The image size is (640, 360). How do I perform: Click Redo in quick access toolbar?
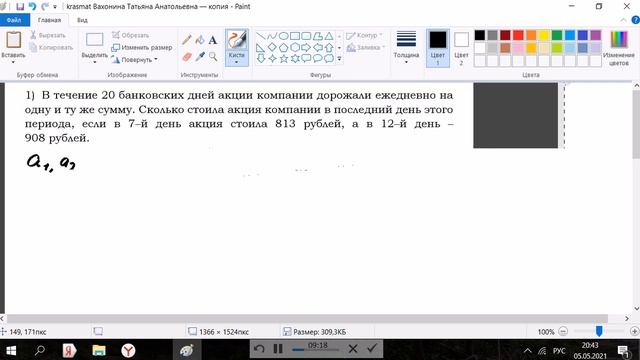[x=44, y=7]
